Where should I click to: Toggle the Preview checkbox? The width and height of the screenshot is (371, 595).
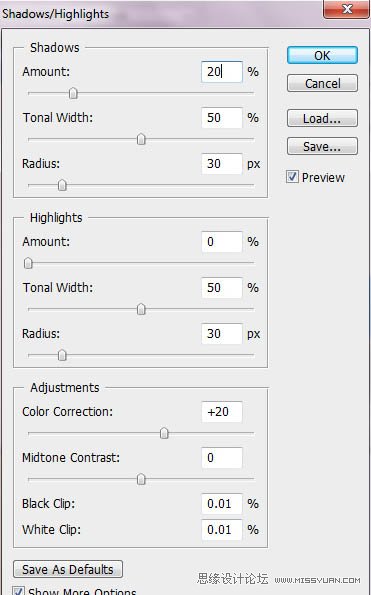(x=292, y=177)
